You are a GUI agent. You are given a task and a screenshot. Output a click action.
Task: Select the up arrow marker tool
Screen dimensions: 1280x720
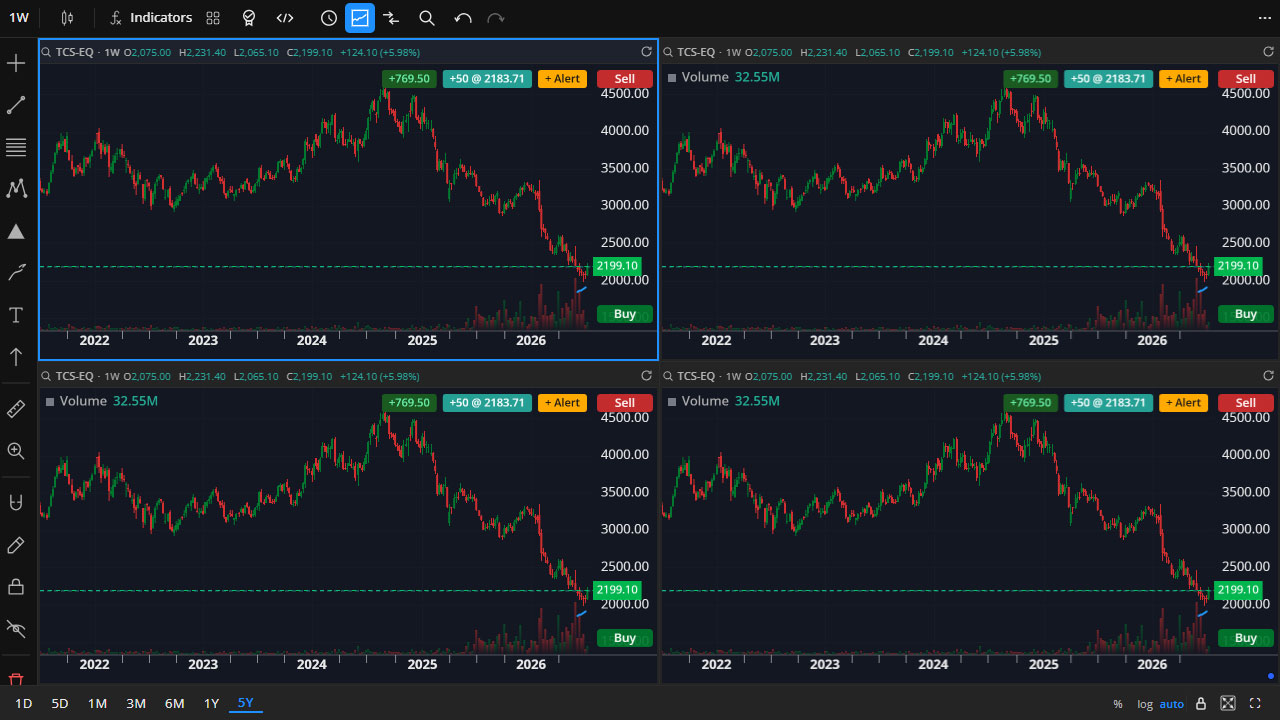(16, 356)
